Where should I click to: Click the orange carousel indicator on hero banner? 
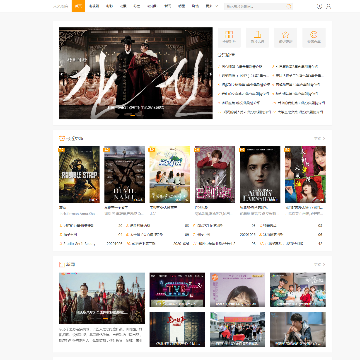pos(132,115)
